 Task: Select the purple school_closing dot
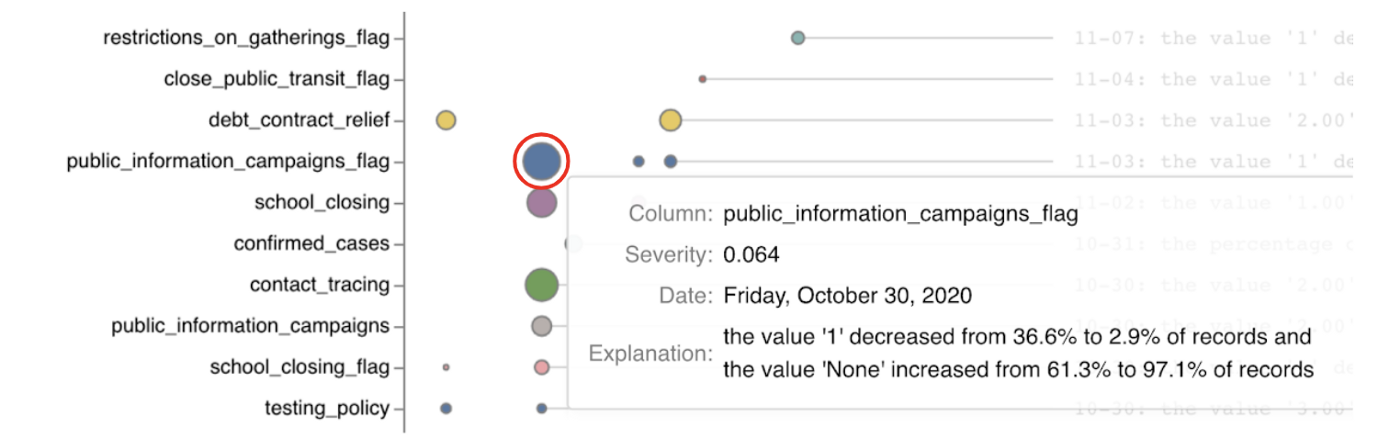pyautogui.click(x=541, y=203)
